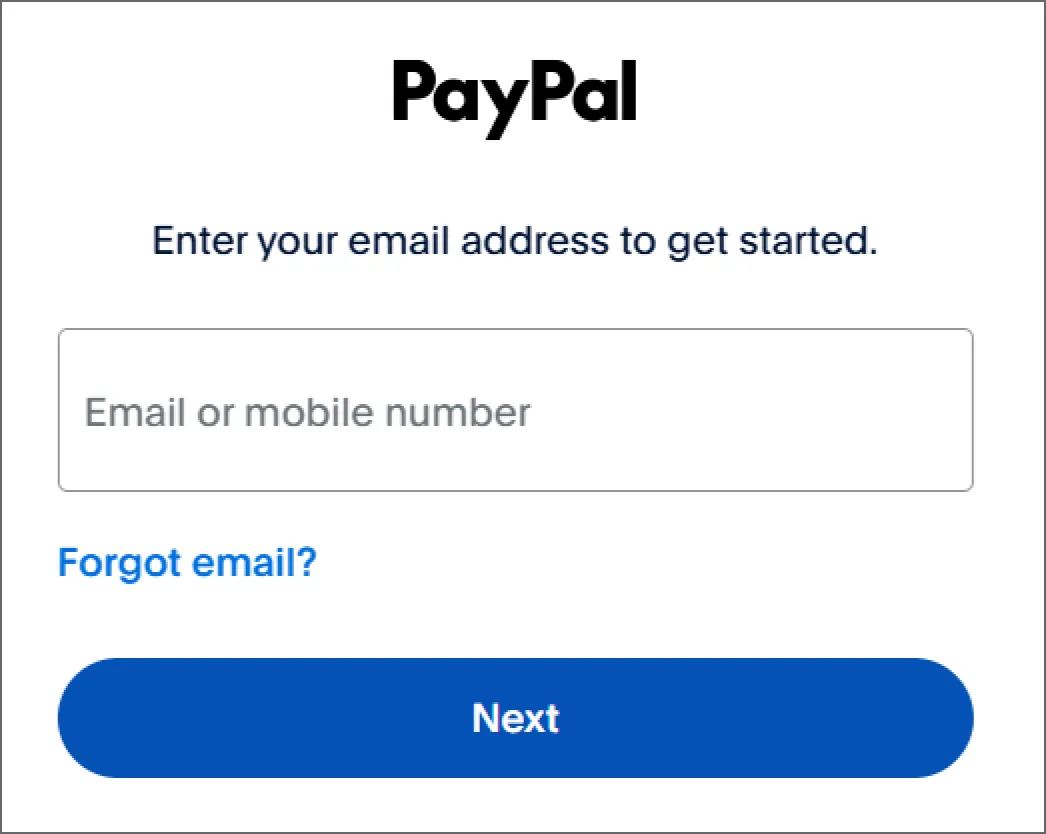The image size is (1046, 834).
Task: Click the "Enter your email address" heading text
Action: click(x=514, y=241)
